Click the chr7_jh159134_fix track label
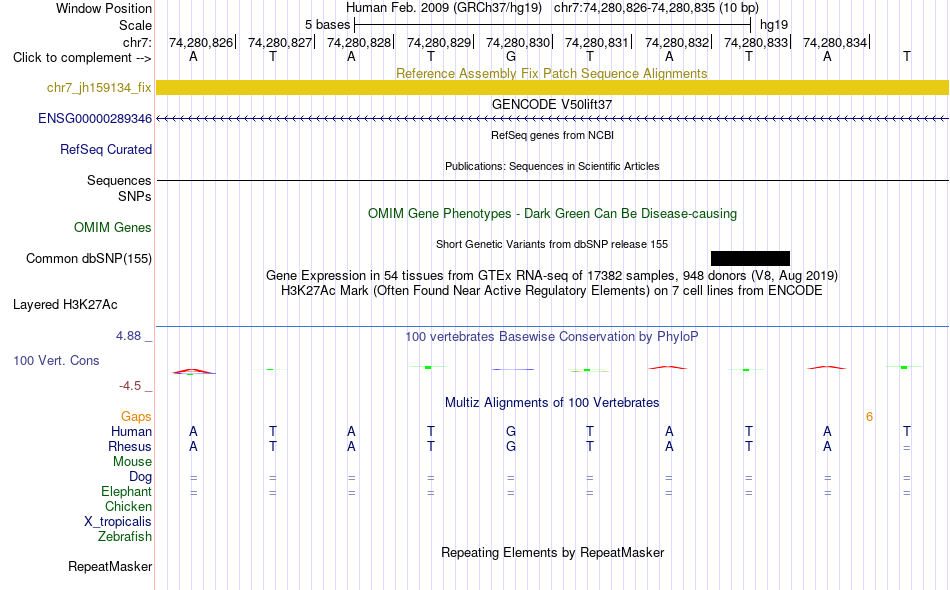This screenshot has width=950, height=590. coord(99,87)
